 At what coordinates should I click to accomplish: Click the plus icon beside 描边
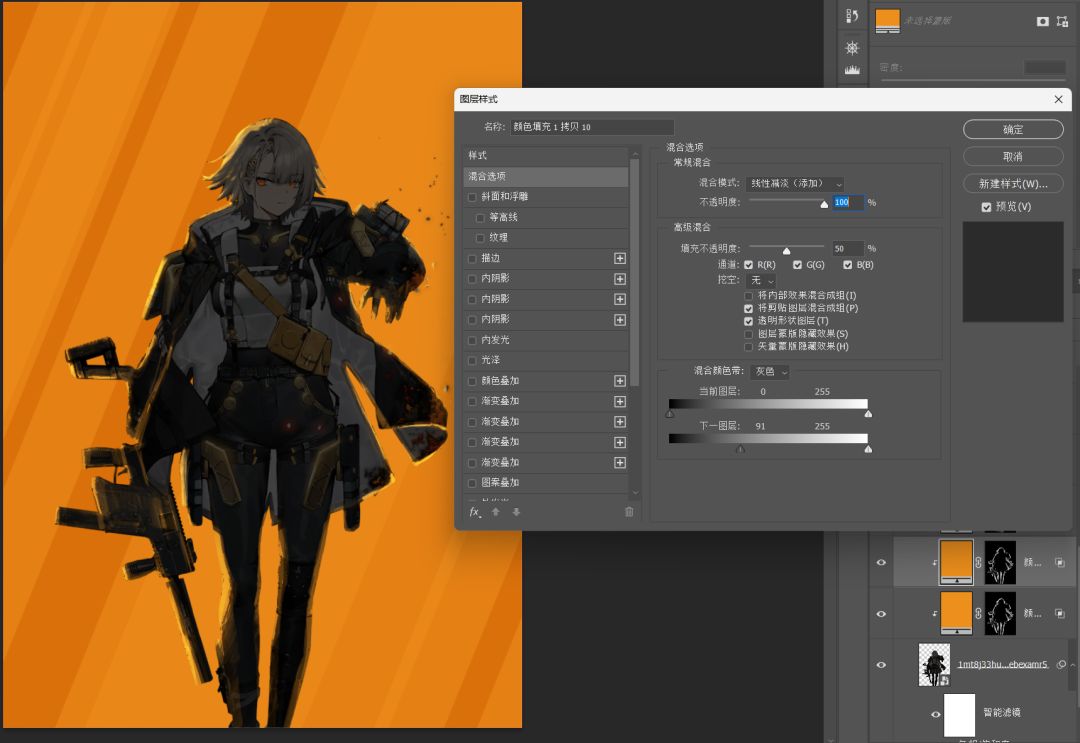click(x=620, y=258)
